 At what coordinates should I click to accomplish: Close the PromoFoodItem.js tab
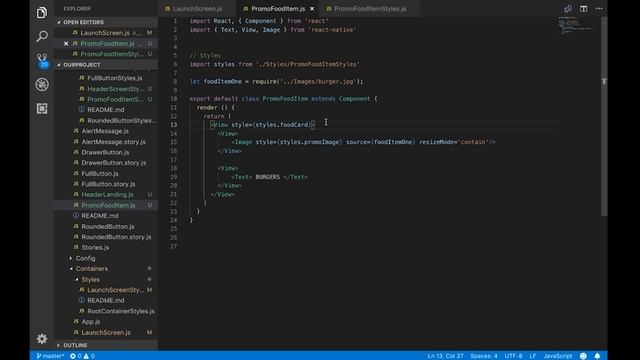pyautogui.click(x=312, y=9)
